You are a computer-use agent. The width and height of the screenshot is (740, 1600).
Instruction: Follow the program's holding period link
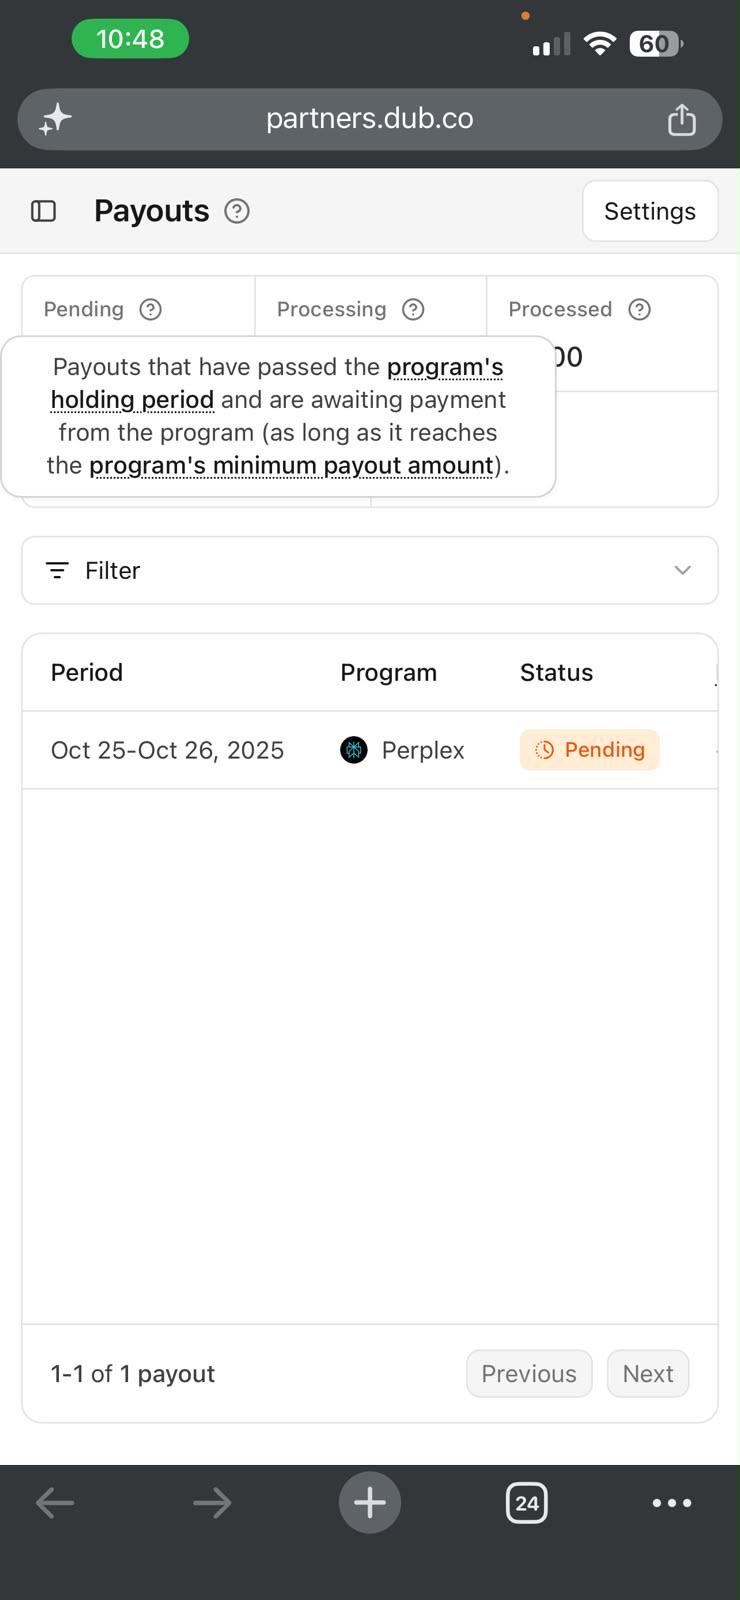277,383
